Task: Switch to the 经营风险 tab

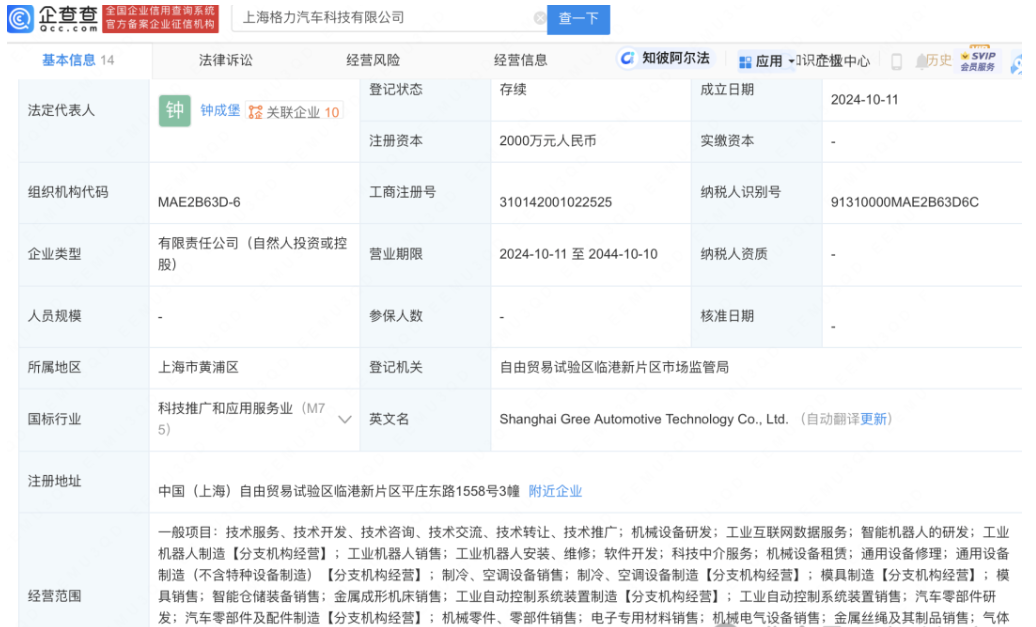Action: [373, 60]
